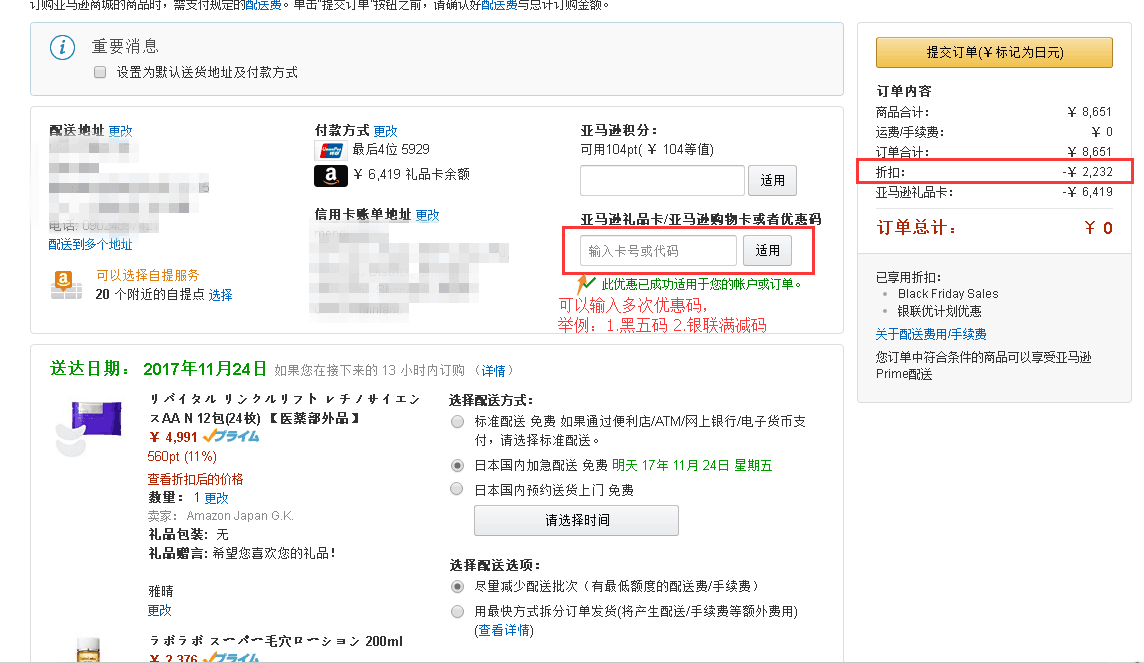Screen dimensions: 1144x663
Task: Click the important message info icon
Action: tap(62, 48)
